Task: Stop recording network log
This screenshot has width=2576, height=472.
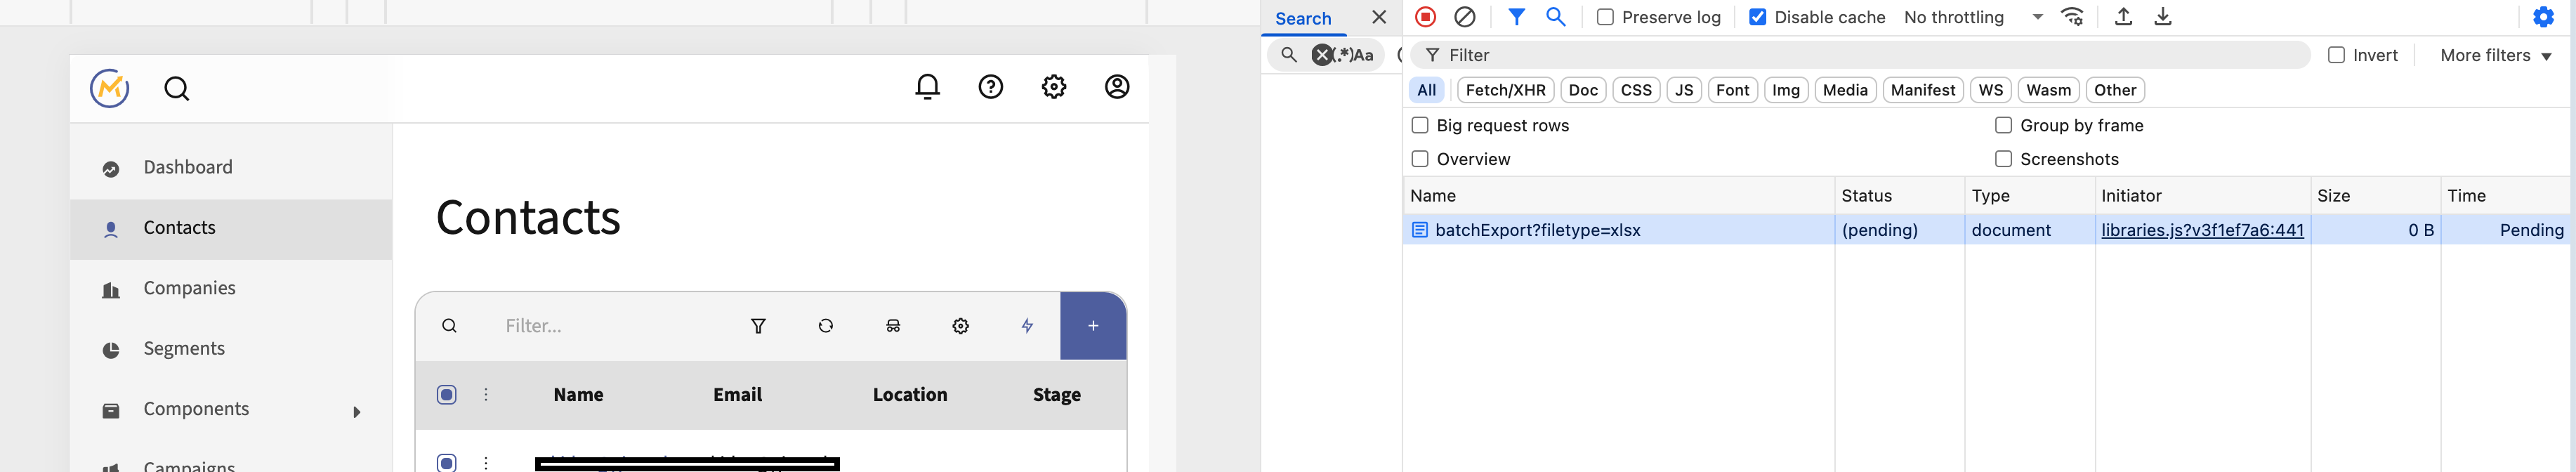Action: click(1426, 17)
